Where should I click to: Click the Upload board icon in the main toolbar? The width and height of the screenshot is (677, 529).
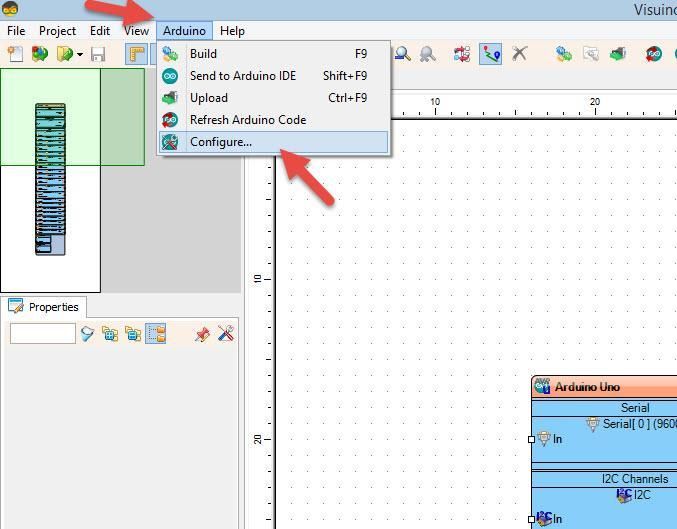(x=618, y=54)
